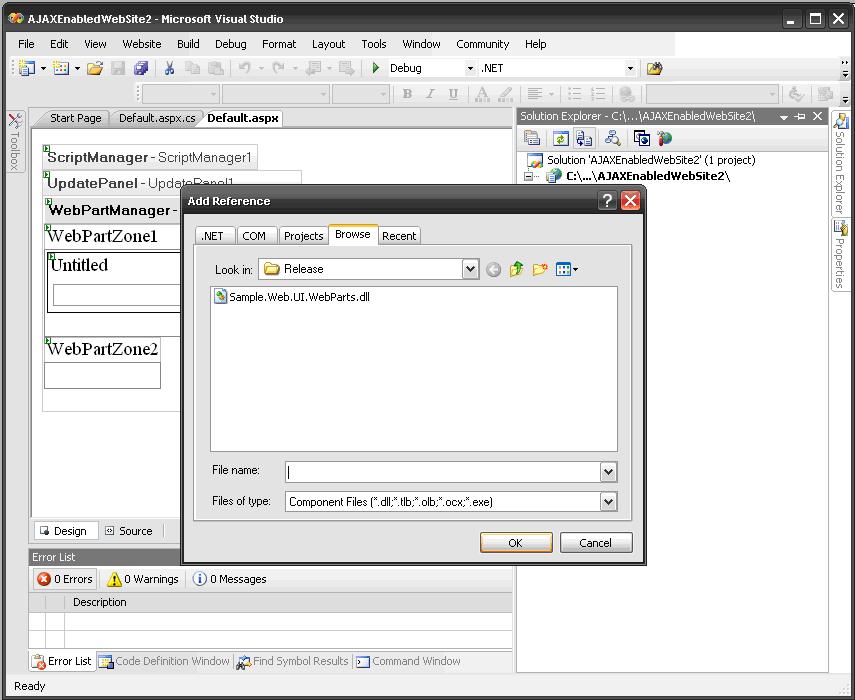Open the New Project dropdown arrow
The height and width of the screenshot is (700, 855).
tap(43, 69)
